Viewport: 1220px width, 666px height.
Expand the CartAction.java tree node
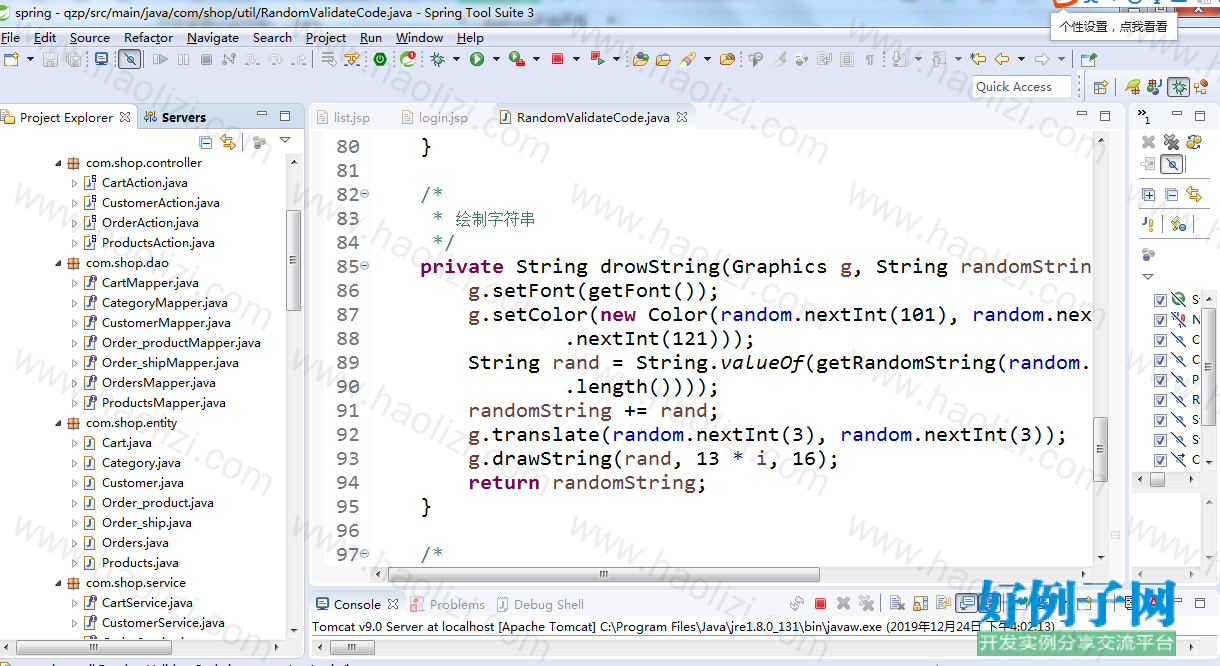click(74, 183)
